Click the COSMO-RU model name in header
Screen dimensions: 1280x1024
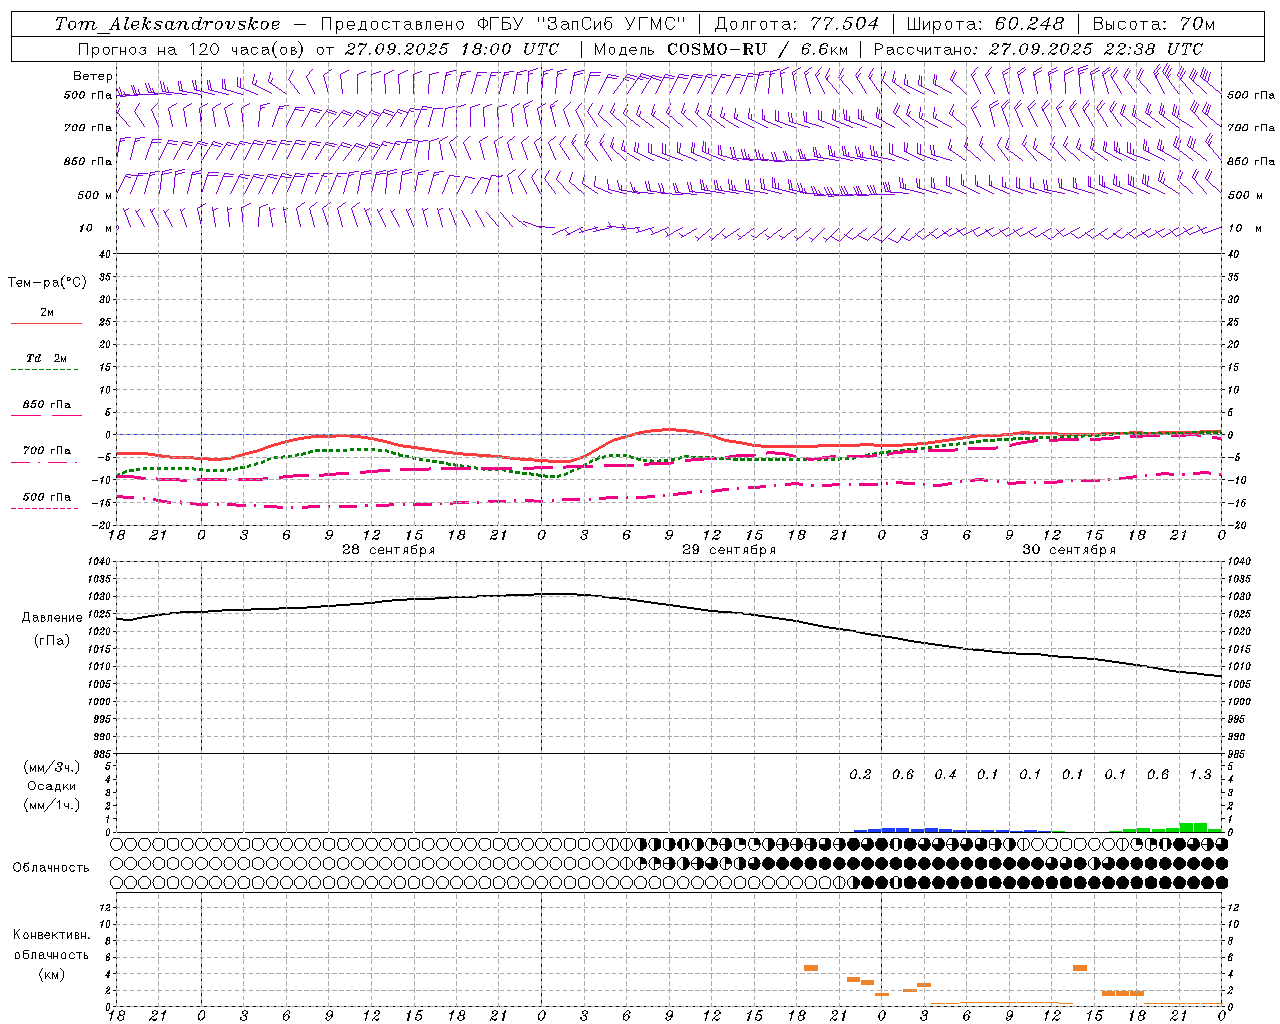coord(716,49)
